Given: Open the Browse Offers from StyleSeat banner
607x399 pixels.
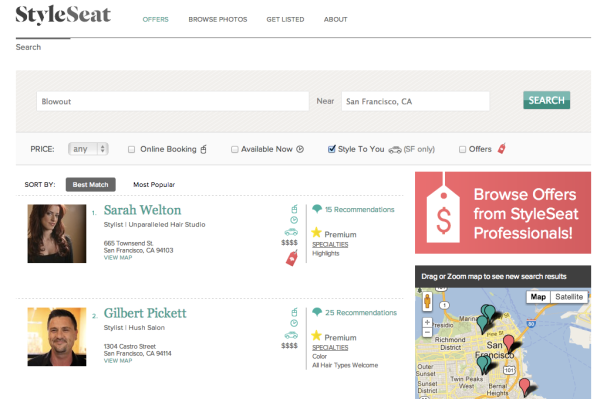Looking at the screenshot, I should [x=503, y=213].
